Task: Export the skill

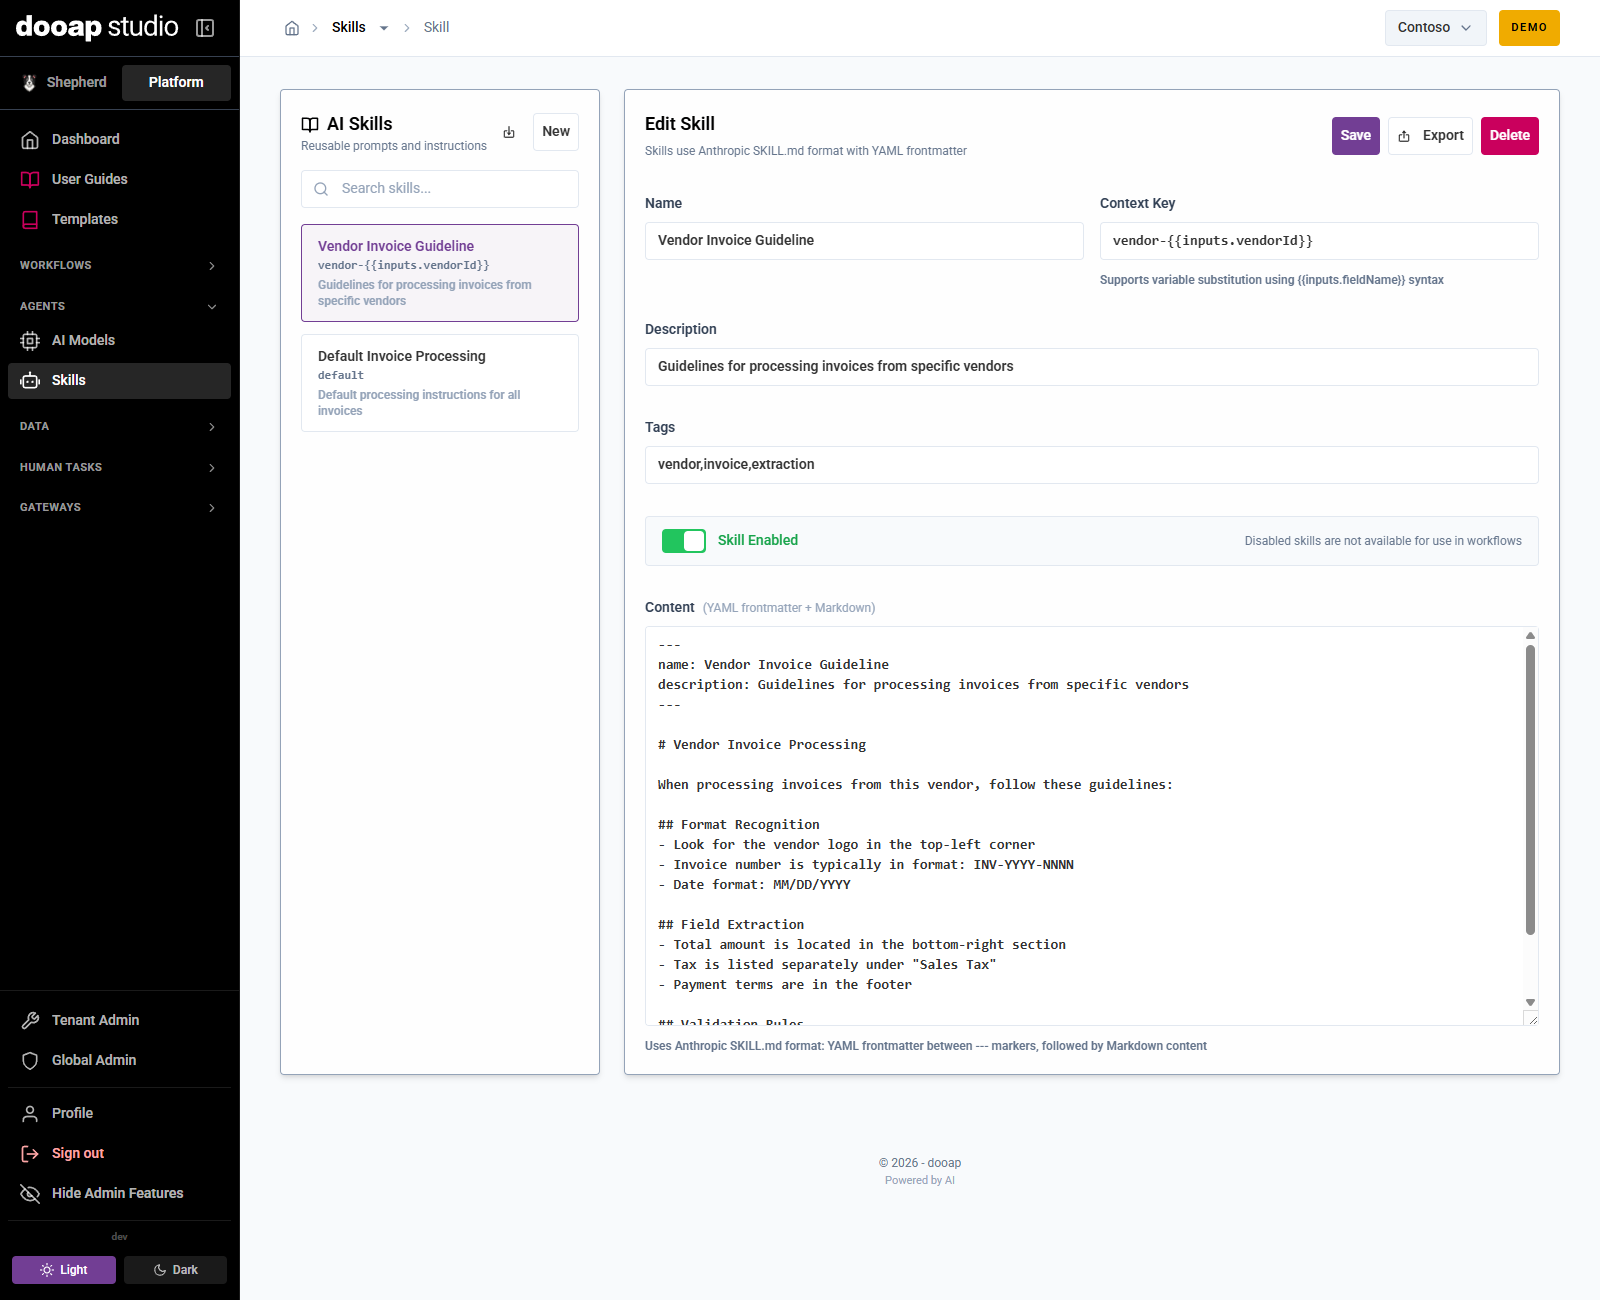Action: click(1430, 136)
